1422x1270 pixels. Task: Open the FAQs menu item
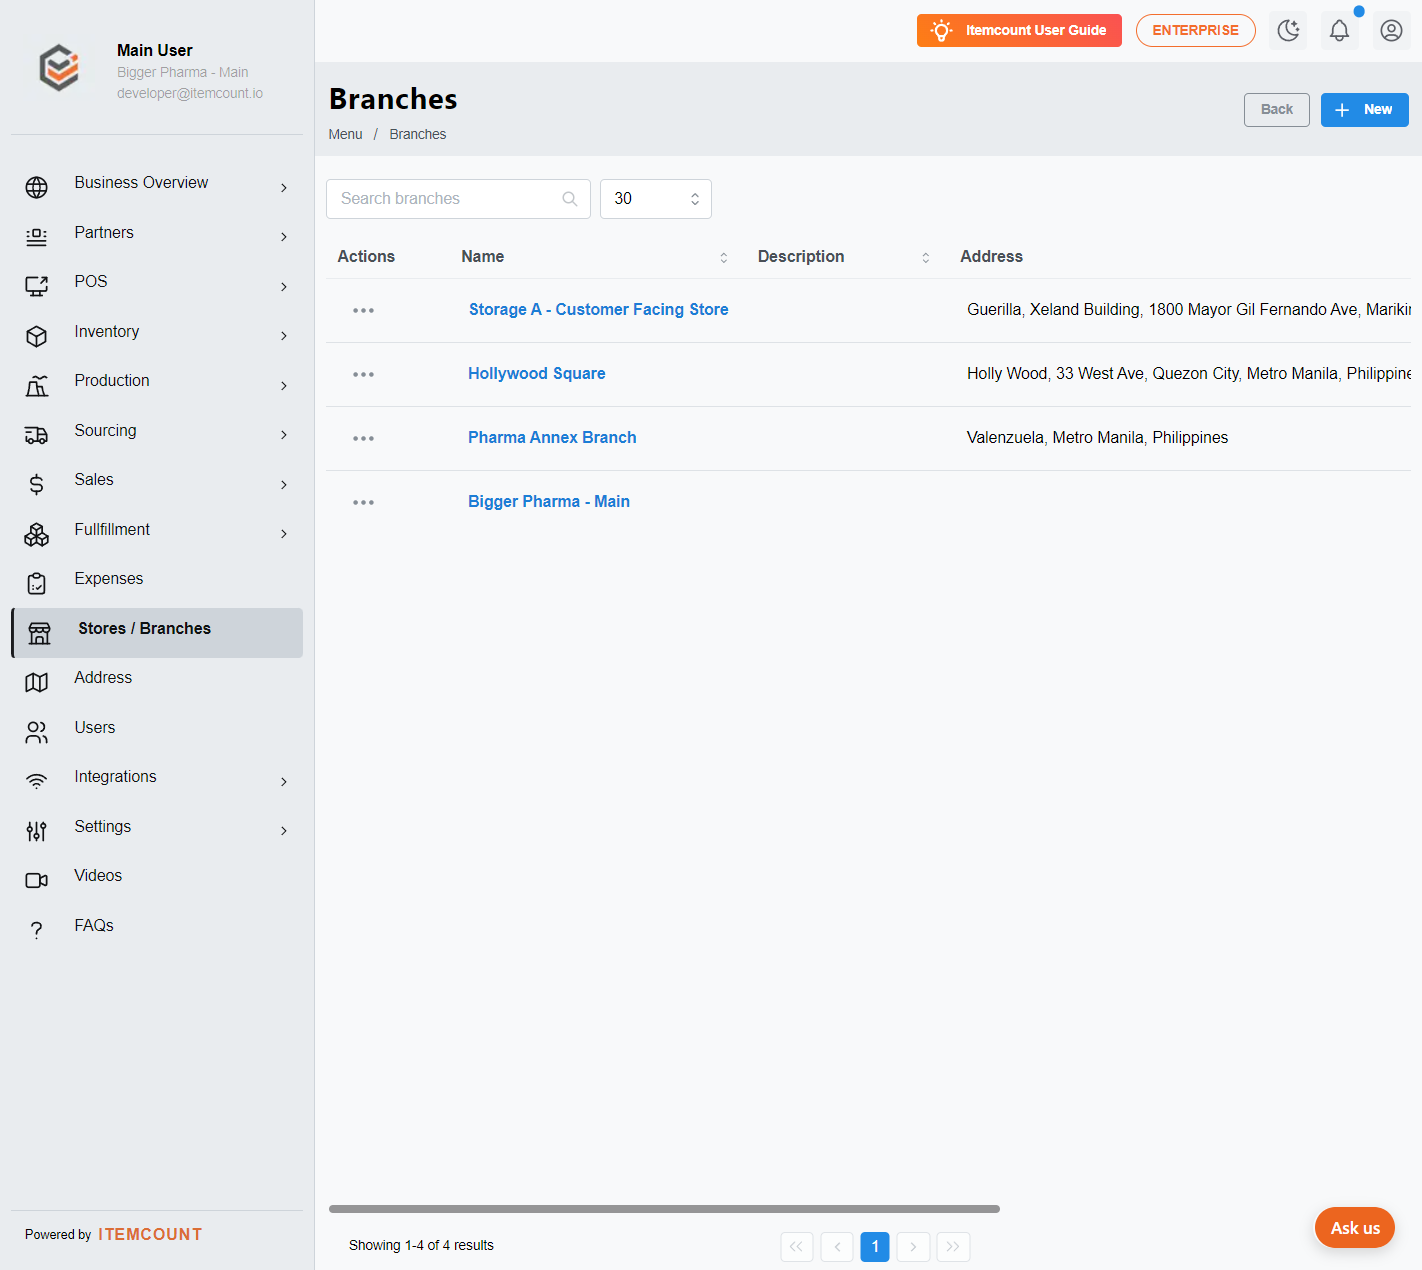[94, 926]
